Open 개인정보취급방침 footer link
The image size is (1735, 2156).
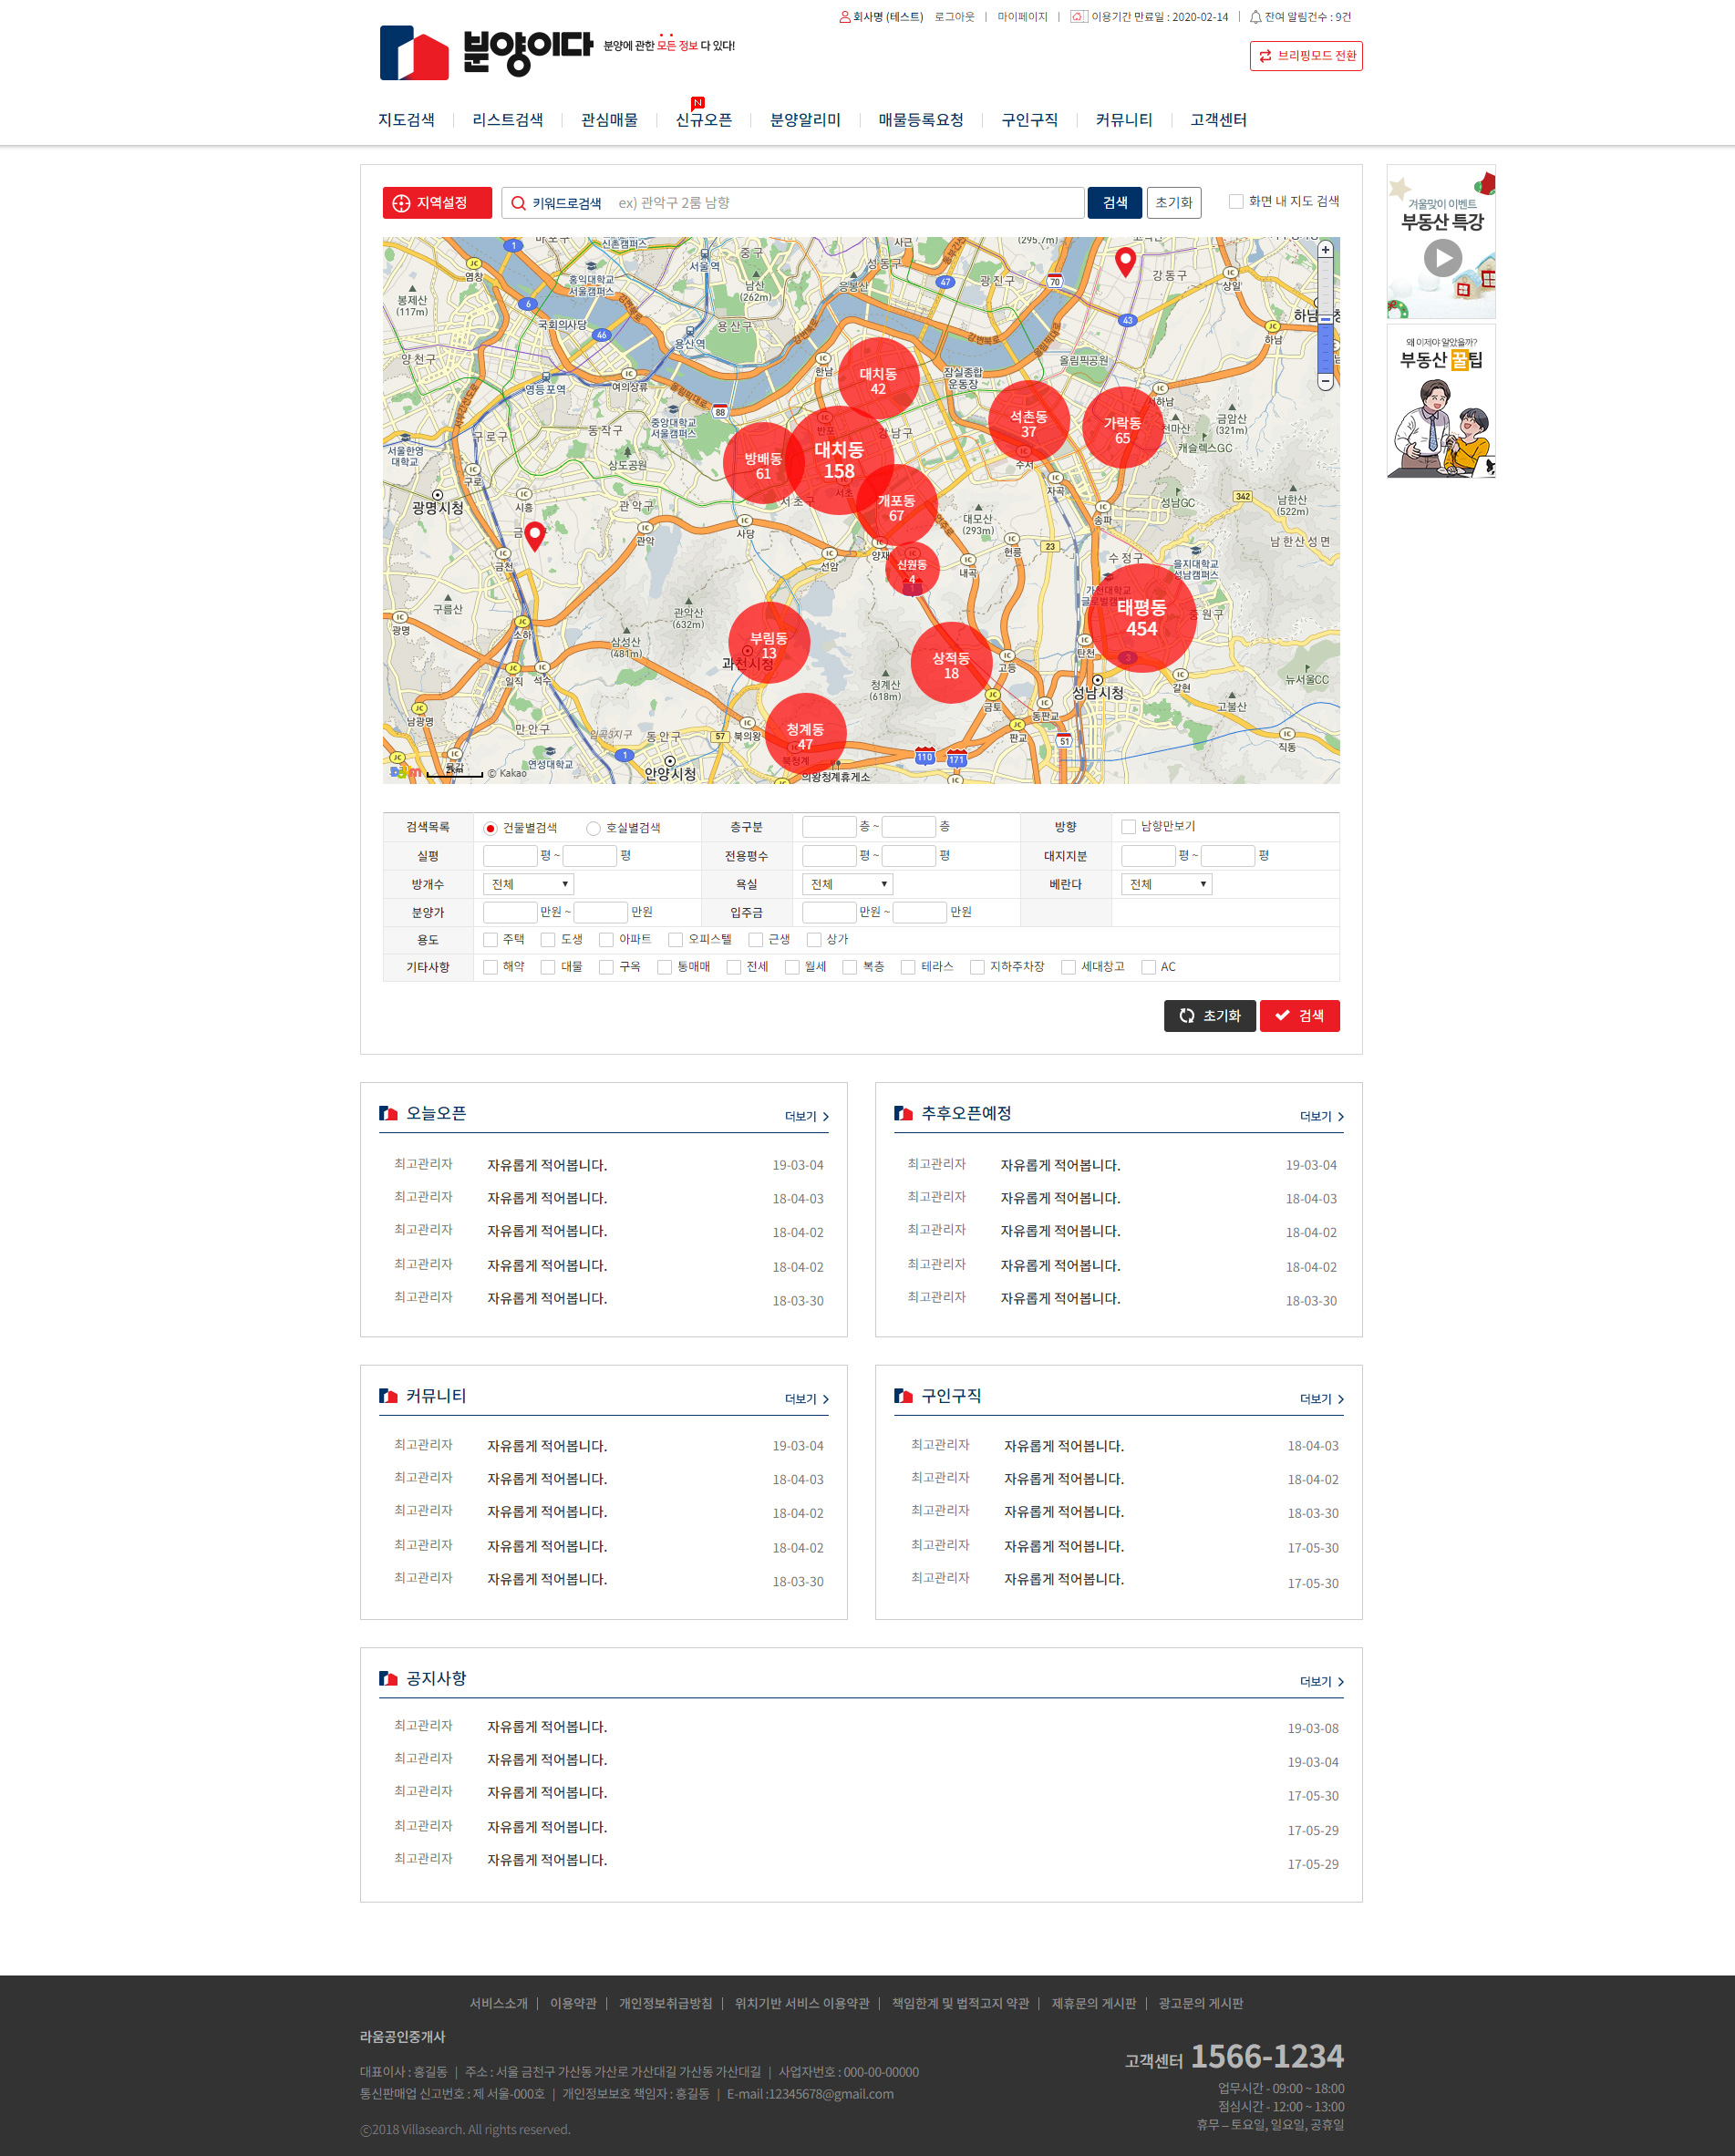click(x=665, y=2003)
